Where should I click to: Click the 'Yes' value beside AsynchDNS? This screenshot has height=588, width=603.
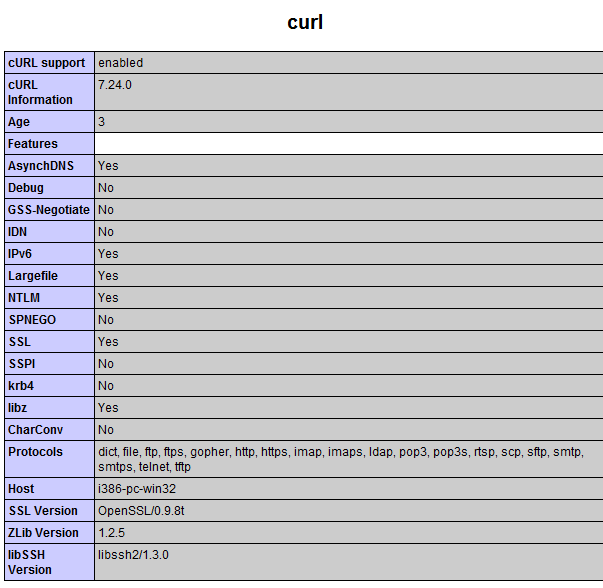tap(108, 166)
